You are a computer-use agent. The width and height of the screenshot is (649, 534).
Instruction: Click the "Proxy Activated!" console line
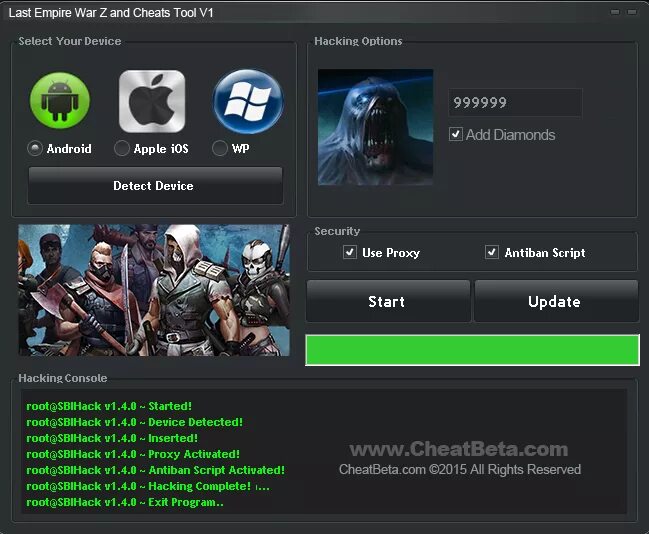133,454
